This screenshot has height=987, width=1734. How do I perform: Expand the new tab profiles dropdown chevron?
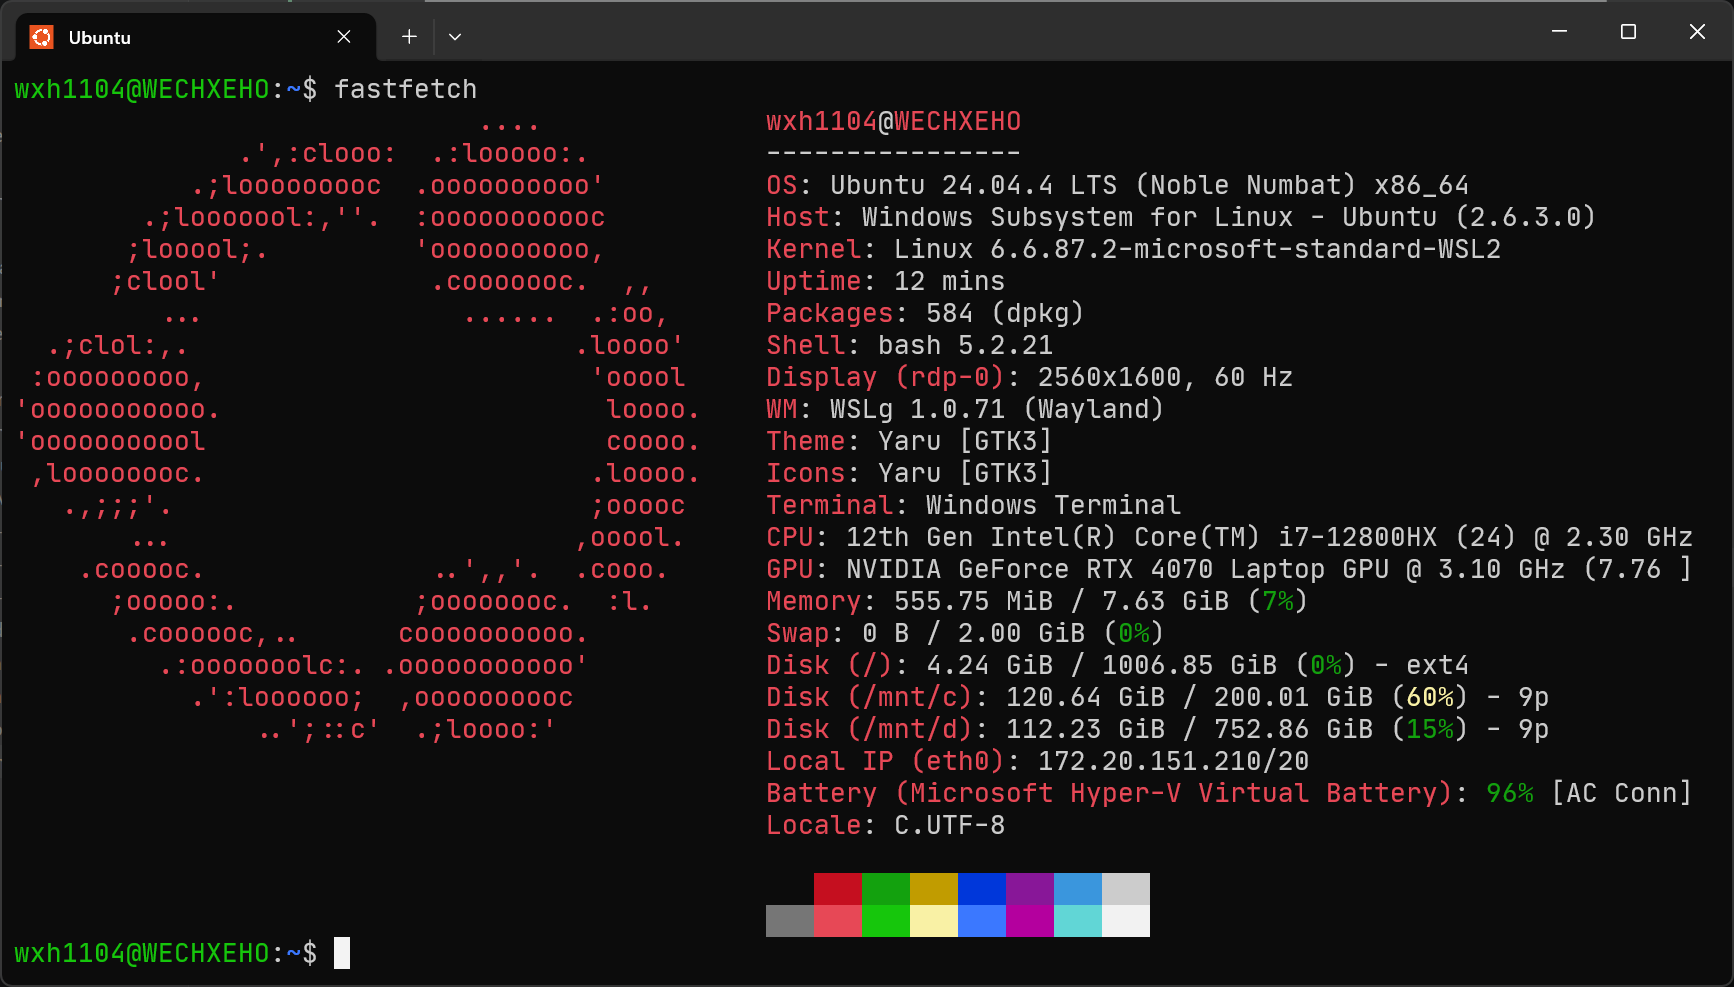455,37
